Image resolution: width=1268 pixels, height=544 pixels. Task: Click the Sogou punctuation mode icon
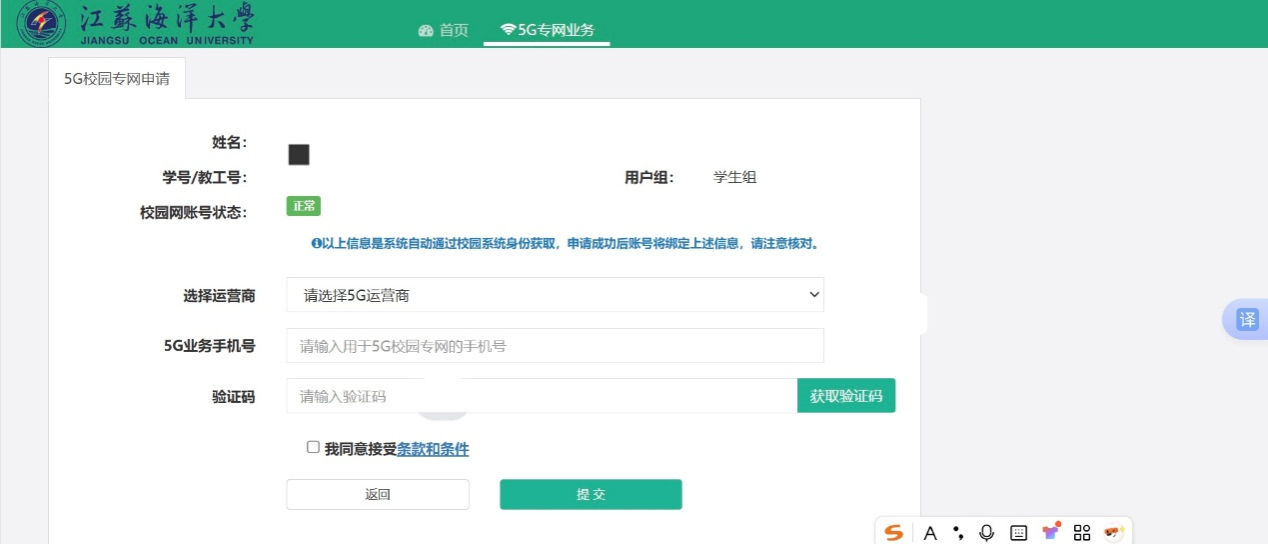pos(958,533)
